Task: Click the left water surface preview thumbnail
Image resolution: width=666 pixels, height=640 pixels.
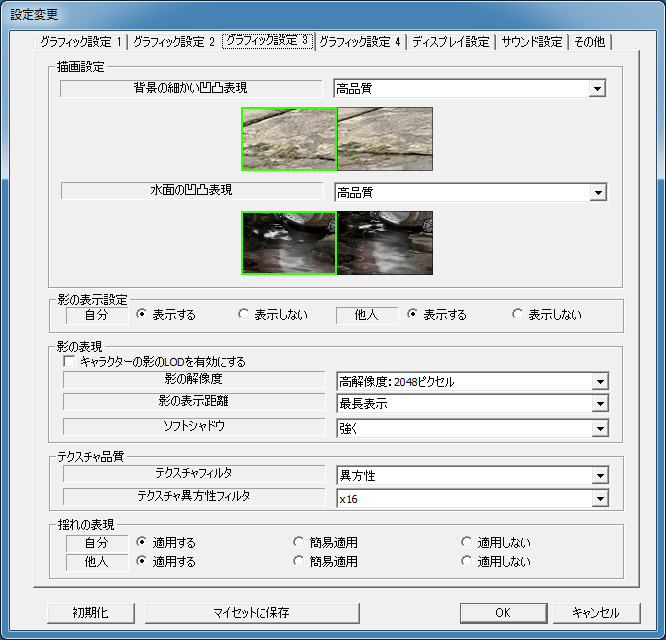Action: click(x=289, y=242)
